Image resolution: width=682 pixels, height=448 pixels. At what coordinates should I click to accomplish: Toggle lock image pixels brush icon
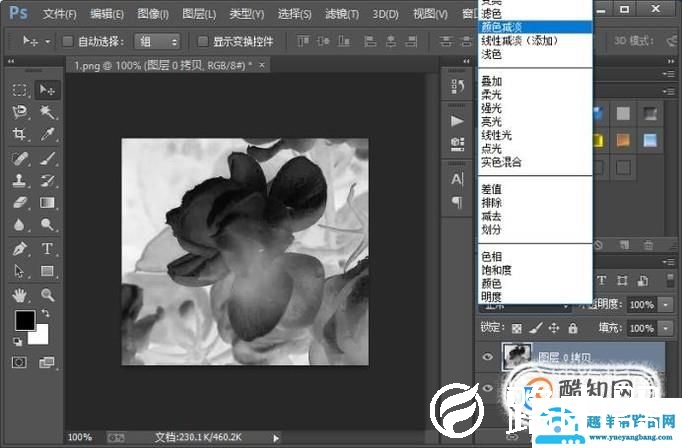[x=536, y=328]
